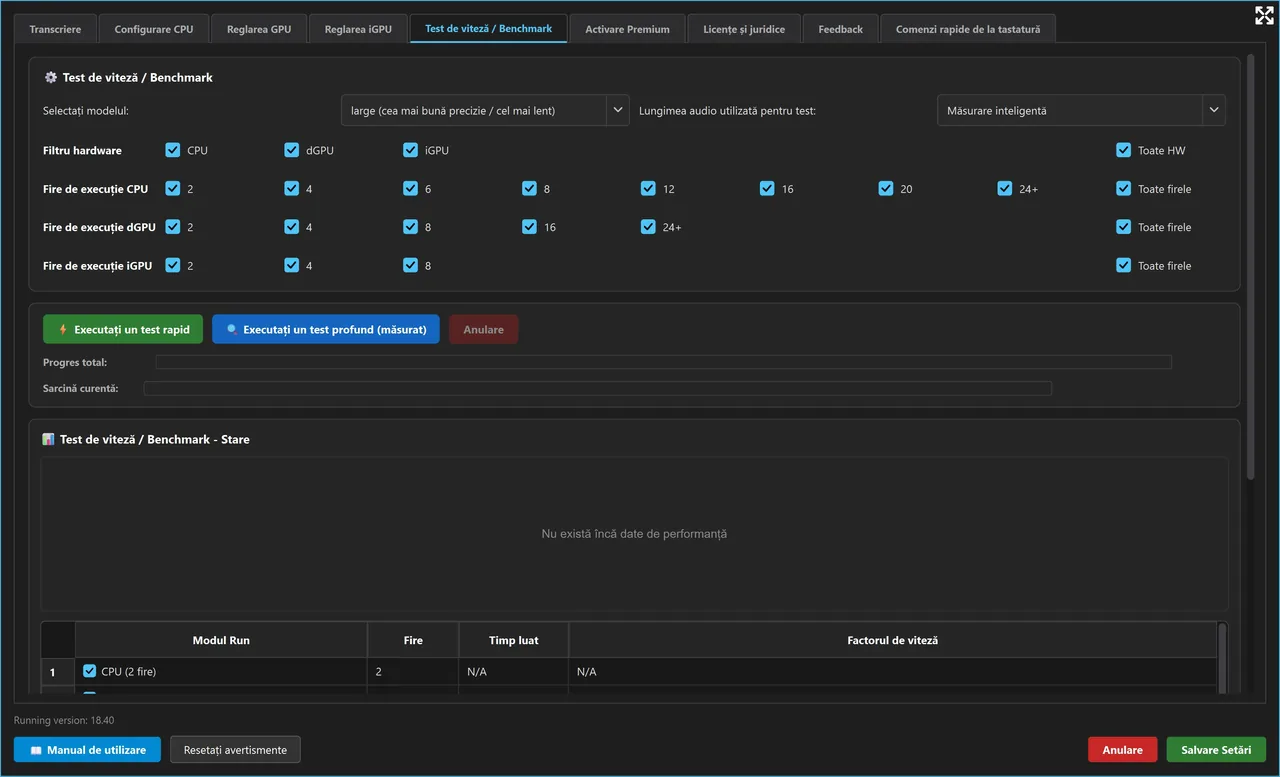Viewport: 1280px width, 777px height.
Task: Uncheck the CPU (2 fire) row checkbox
Action: [x=90, y=671]
